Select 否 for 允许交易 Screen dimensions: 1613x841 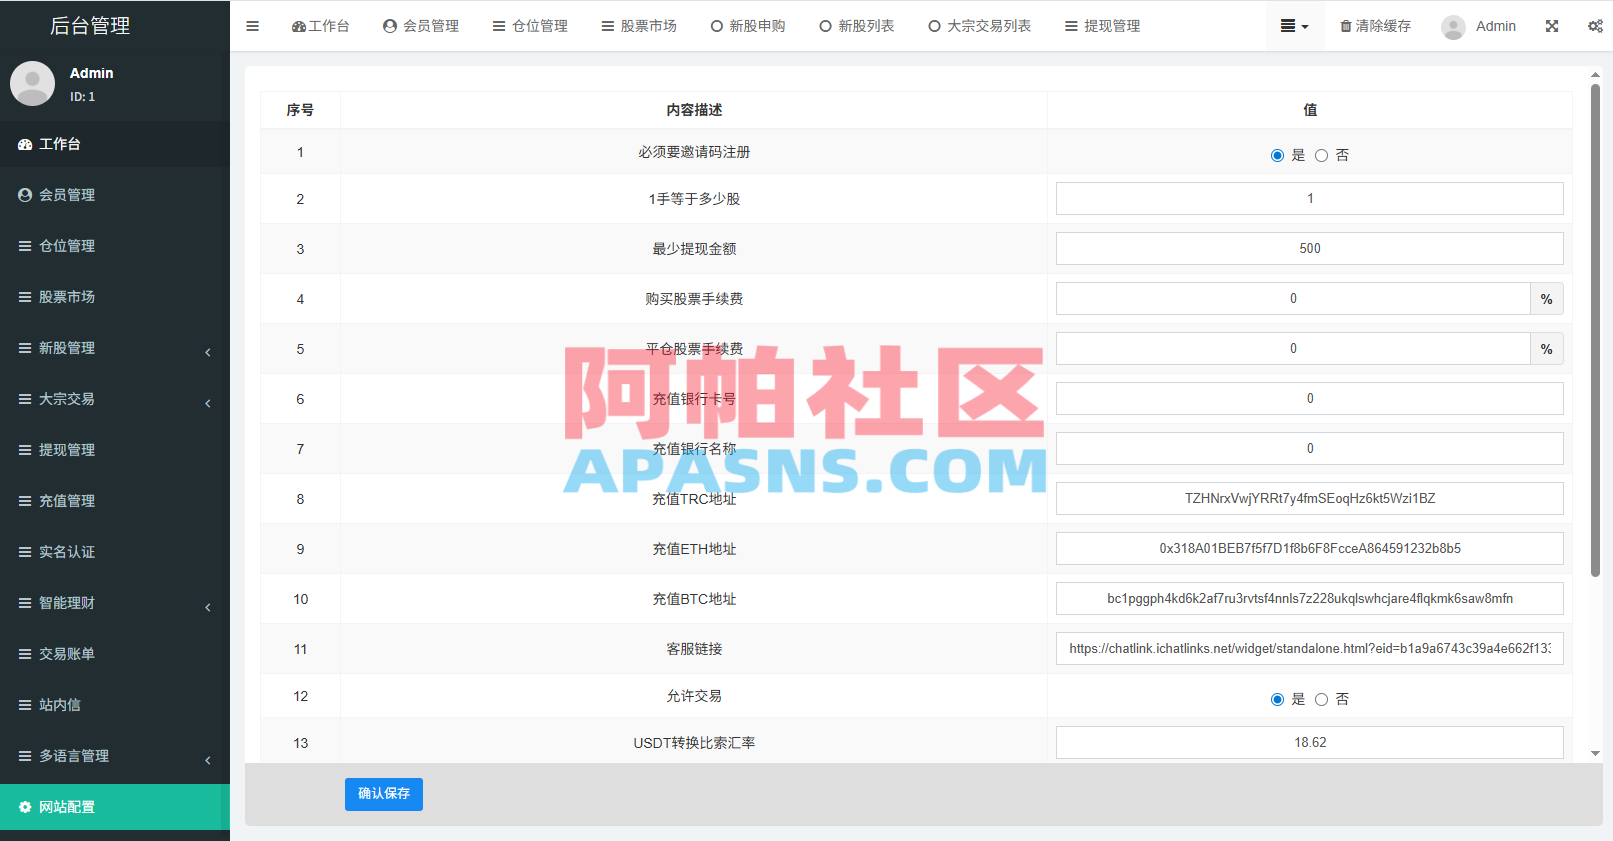[1321, 699]
